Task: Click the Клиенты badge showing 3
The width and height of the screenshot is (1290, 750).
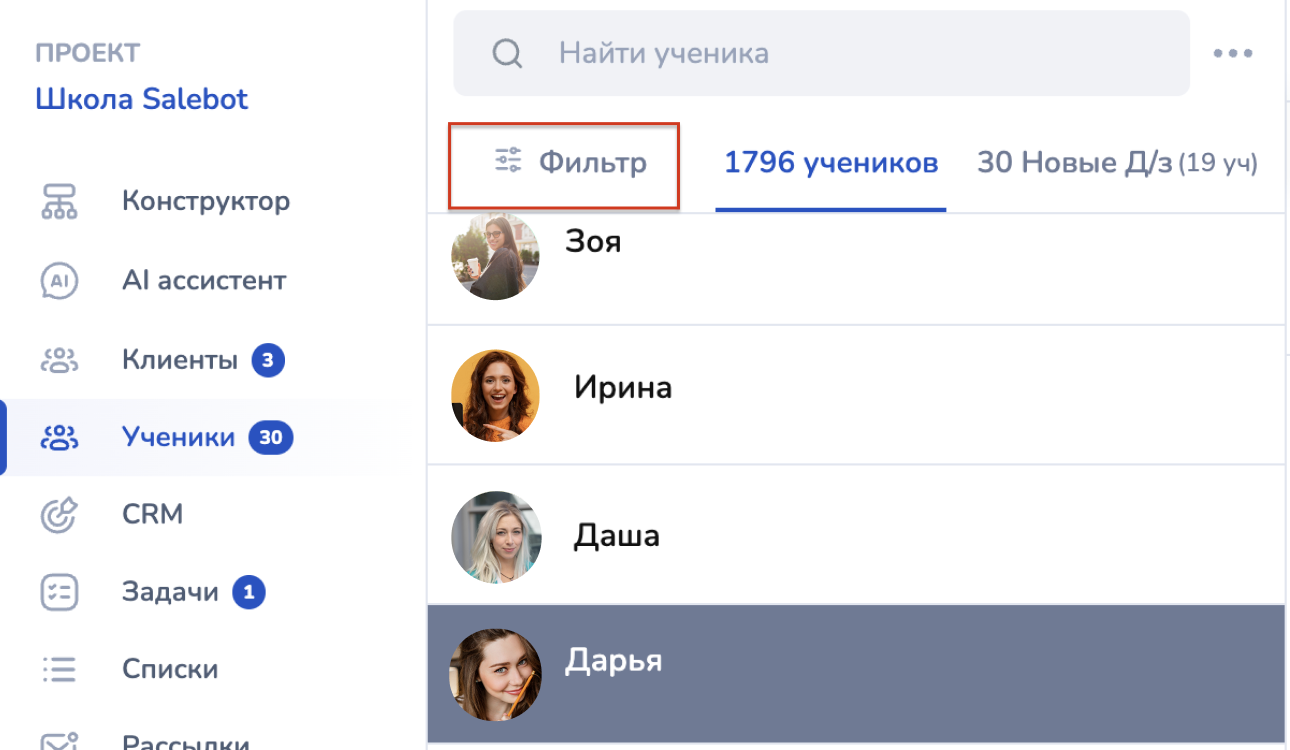Action: (268, 360)
